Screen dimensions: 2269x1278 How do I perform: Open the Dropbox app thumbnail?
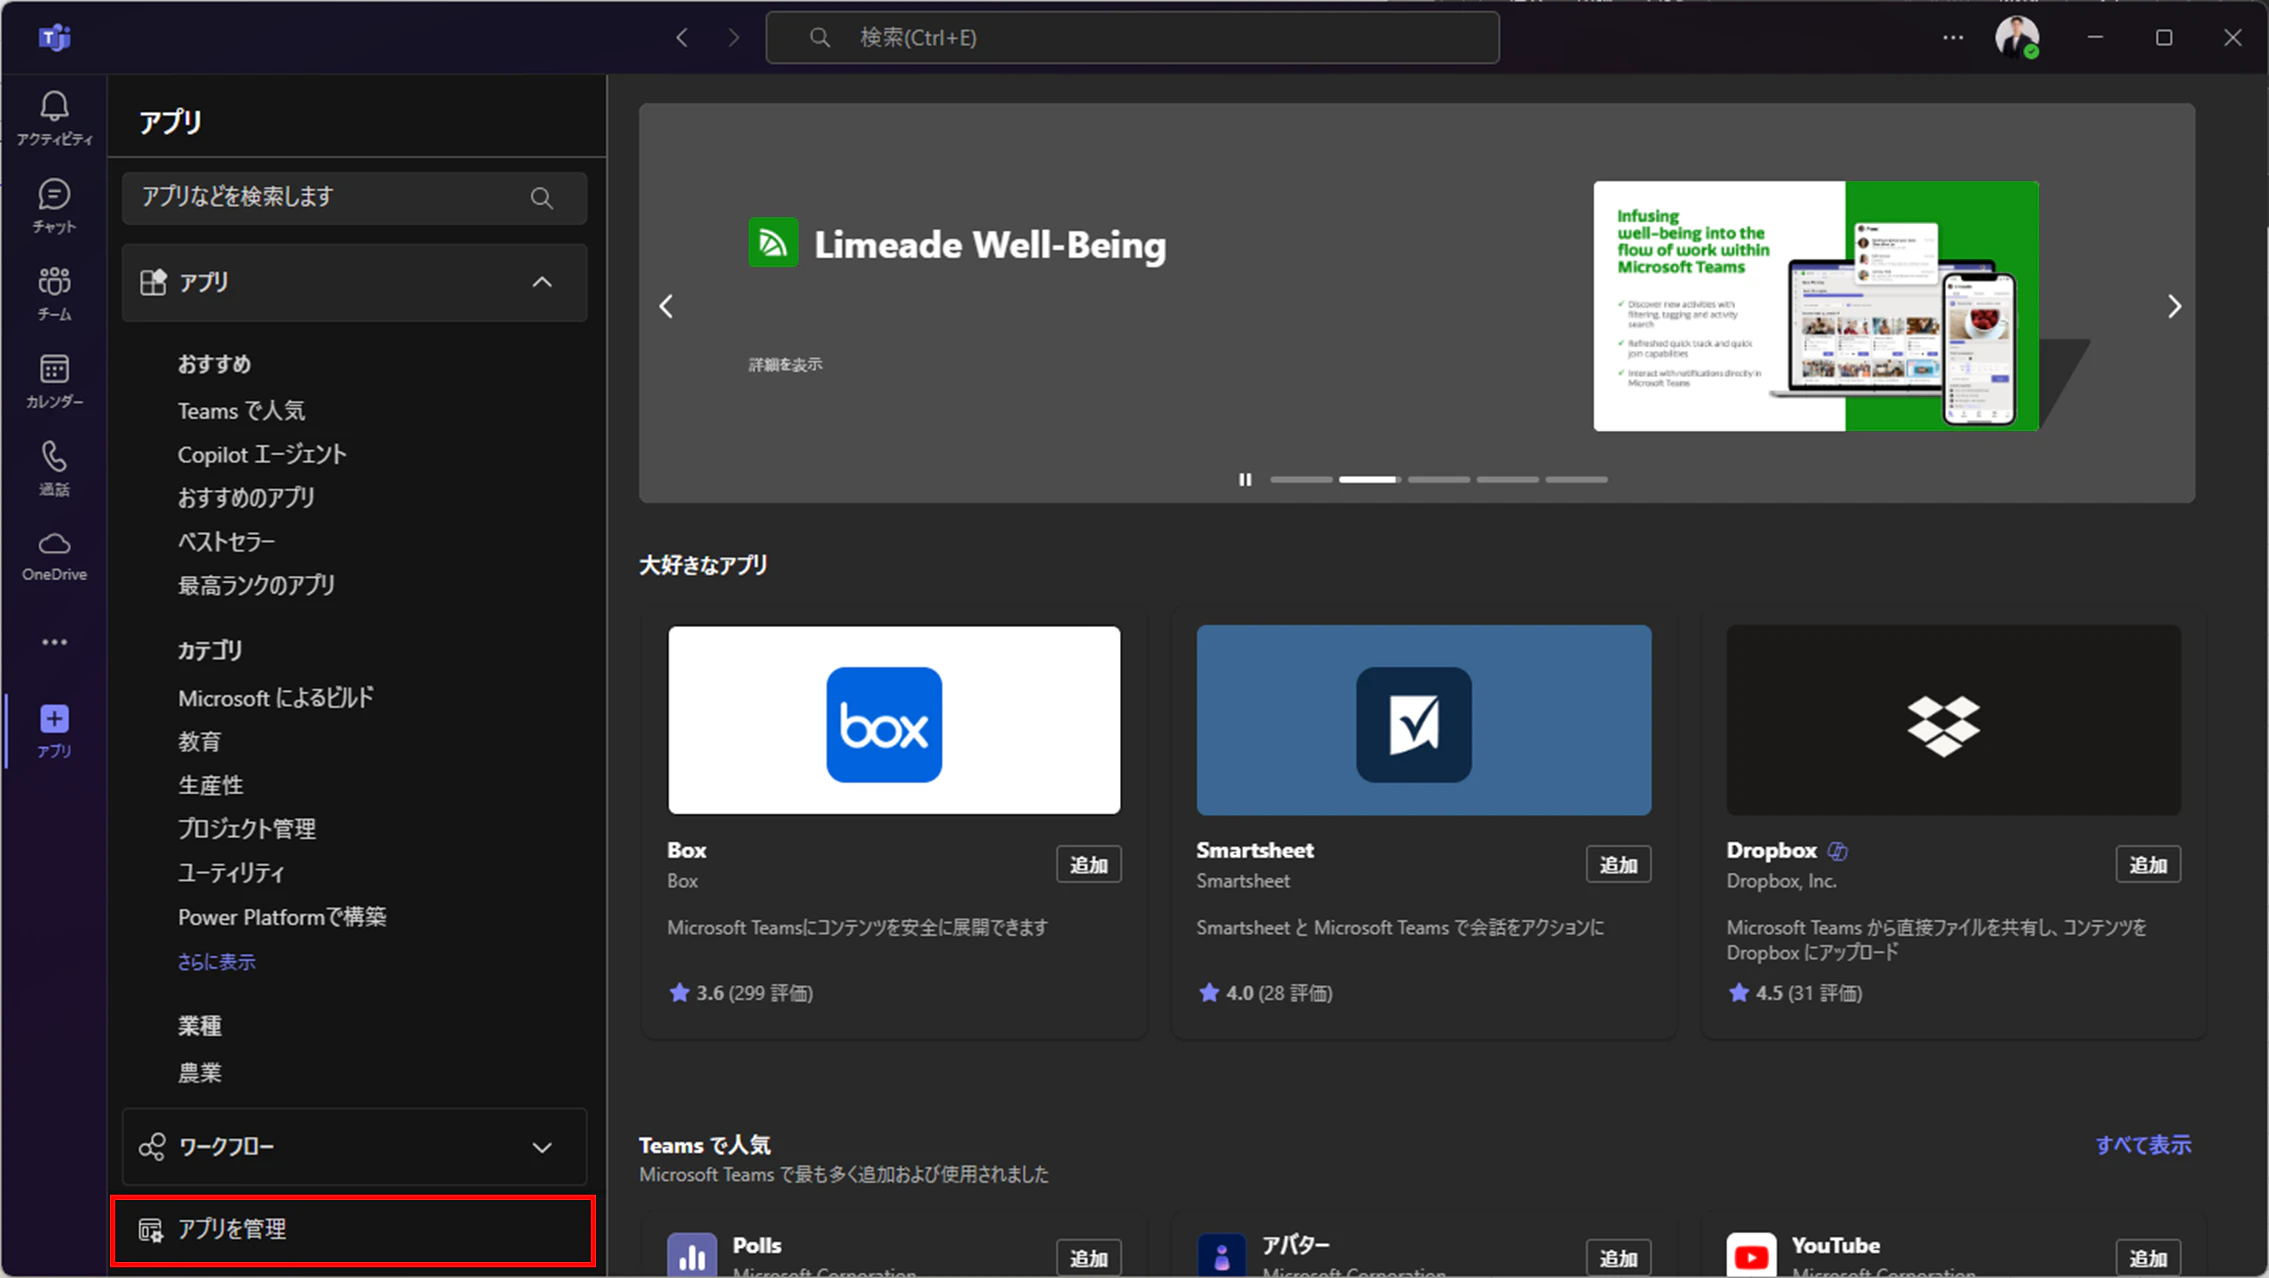(1953, 720)
